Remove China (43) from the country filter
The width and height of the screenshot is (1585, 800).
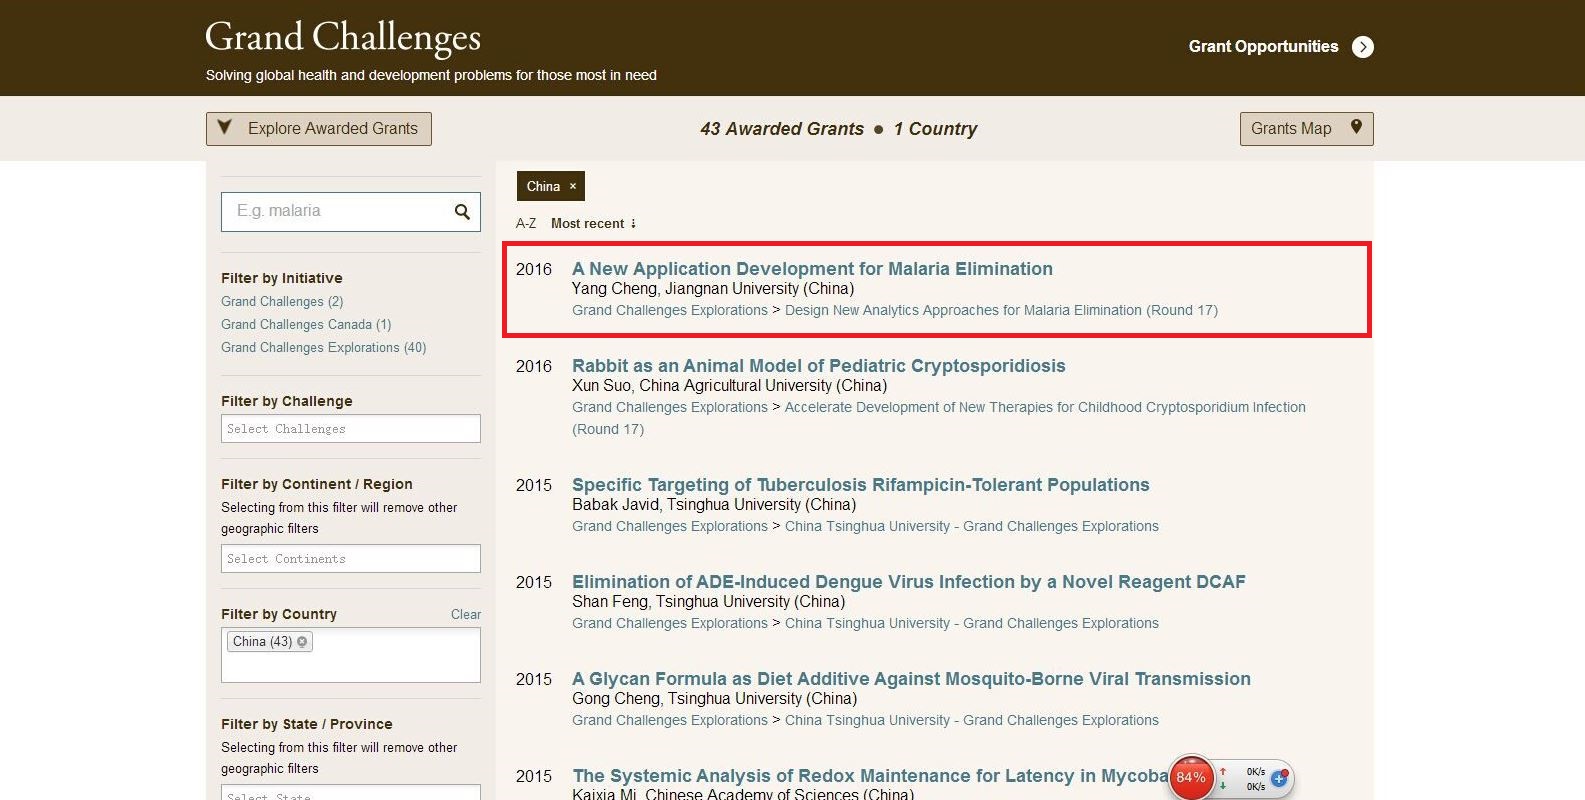pos(302,642)
